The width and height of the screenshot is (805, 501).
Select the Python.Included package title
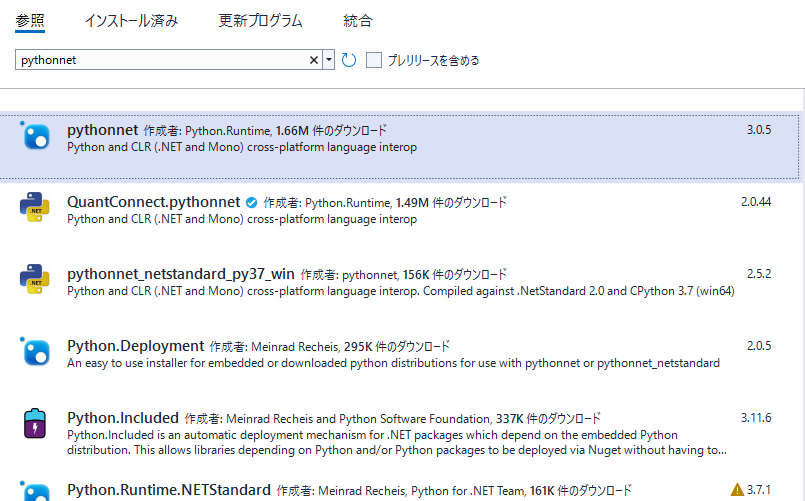(123, 418)
